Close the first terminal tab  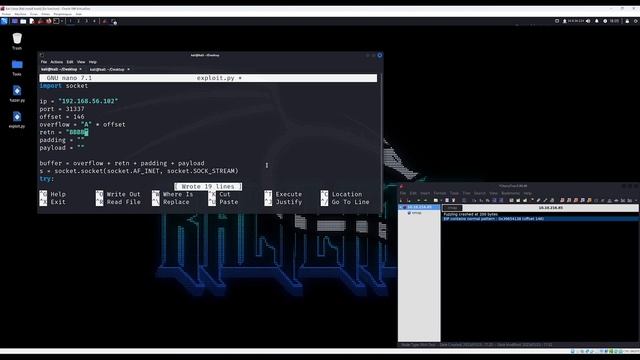[x=80, y=69]
